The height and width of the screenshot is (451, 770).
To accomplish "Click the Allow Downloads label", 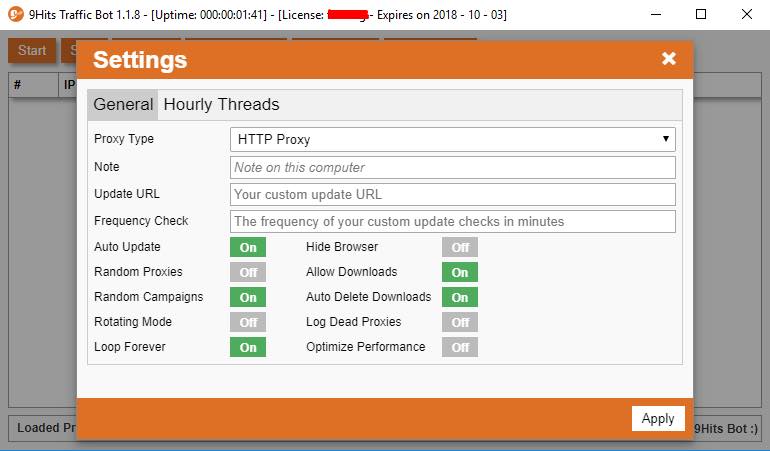I will click(352, 272).
